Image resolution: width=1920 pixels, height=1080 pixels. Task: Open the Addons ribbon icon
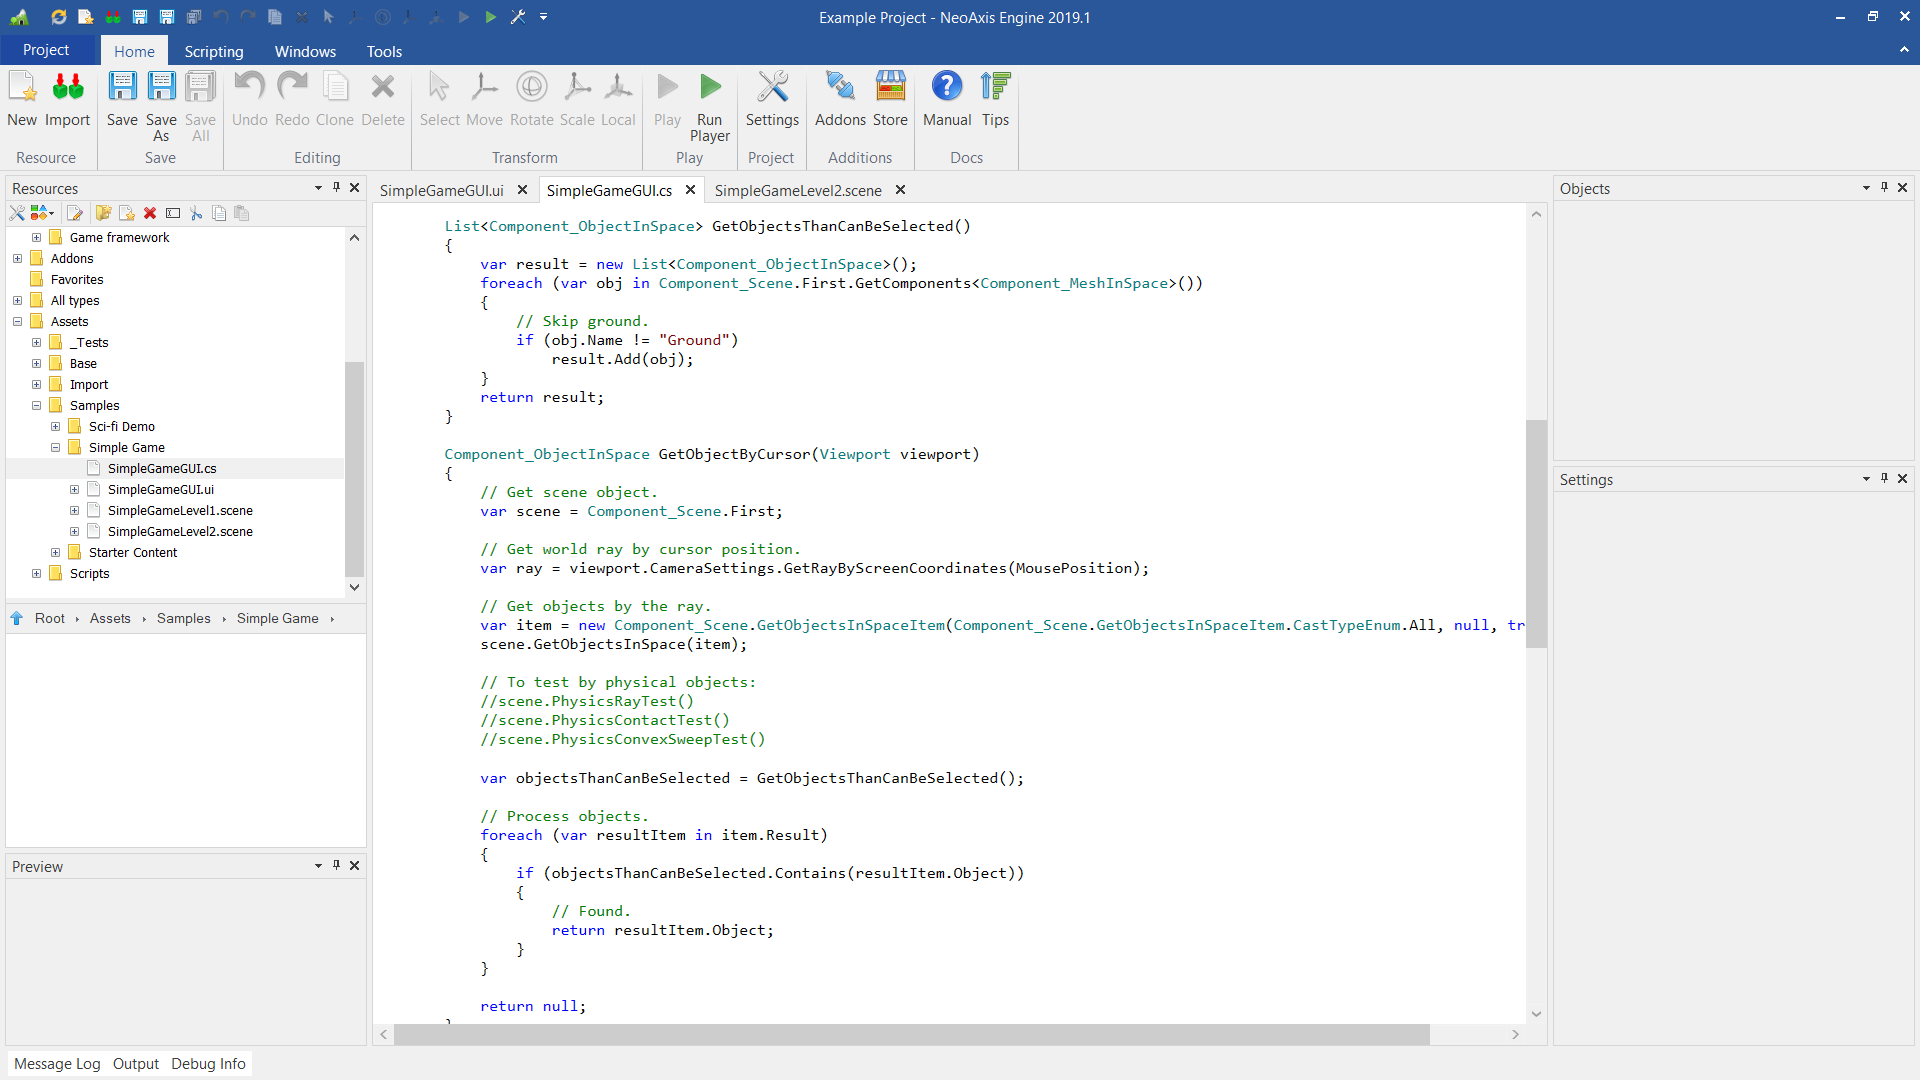click(839, 88)
